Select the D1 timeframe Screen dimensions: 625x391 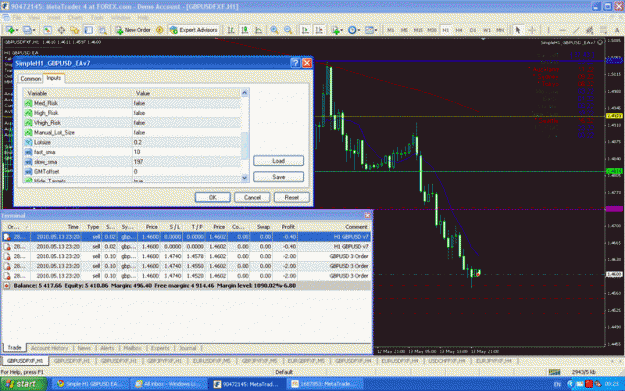(x=473, y=30)
